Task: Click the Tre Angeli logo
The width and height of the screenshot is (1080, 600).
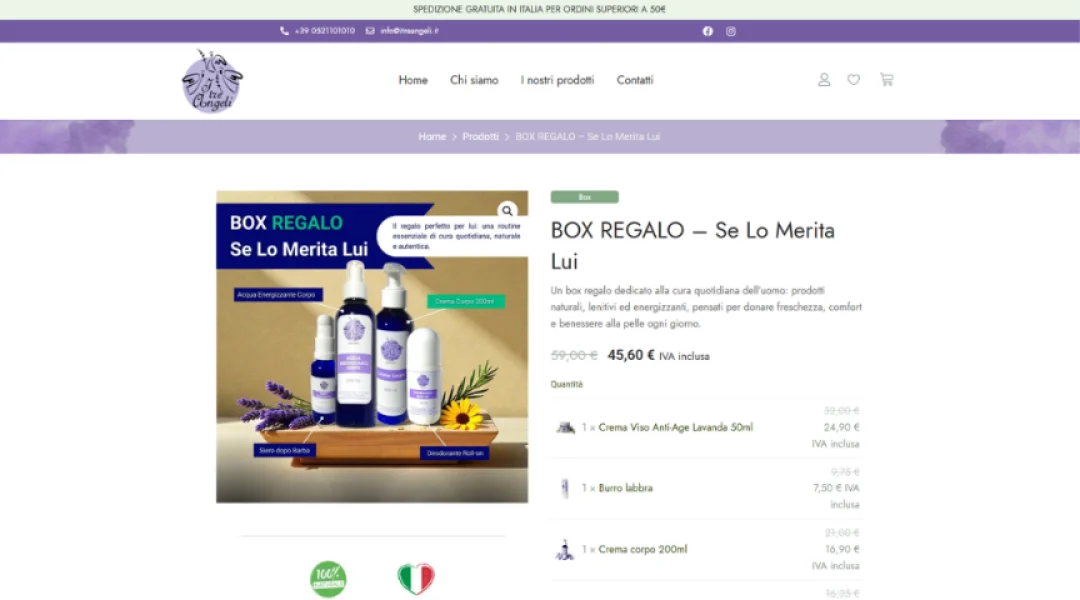Action: [211, 83]
